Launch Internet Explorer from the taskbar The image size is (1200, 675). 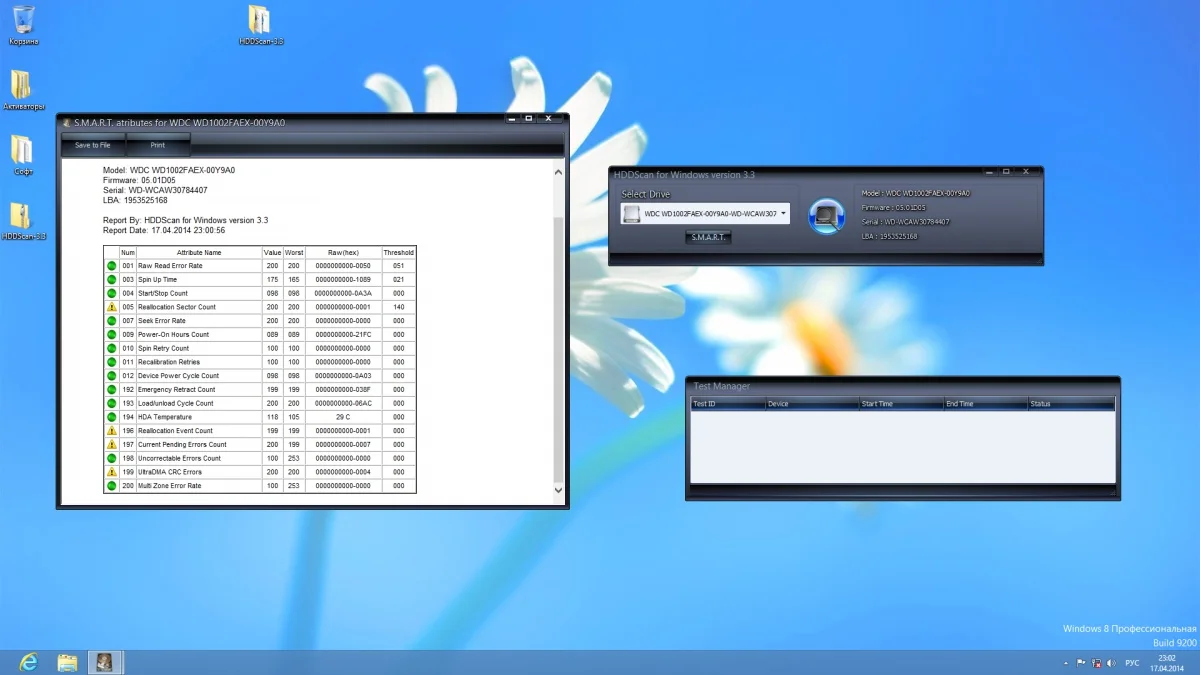(29, 662)
